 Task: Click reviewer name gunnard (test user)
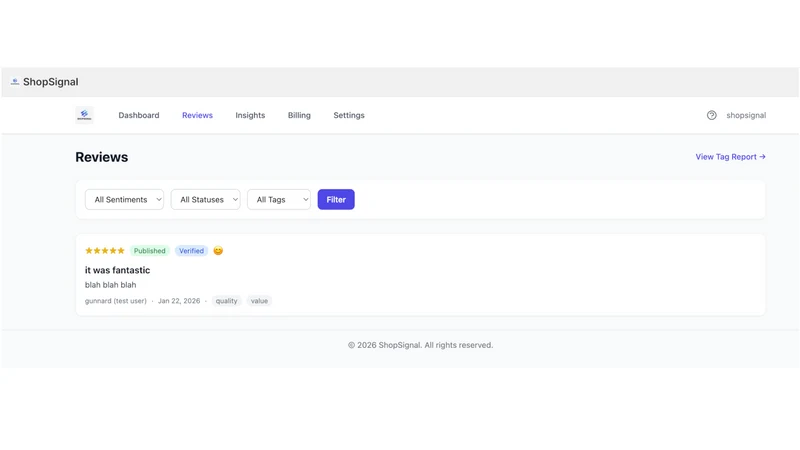click(x=116, y=301)
